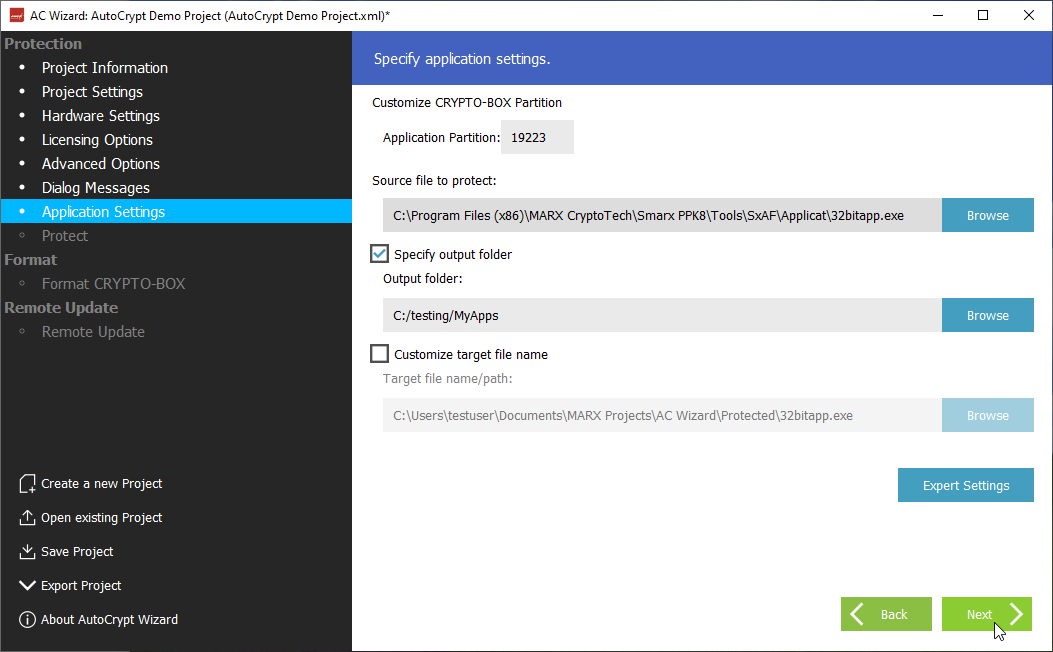Select Licensing Options in sidebar
The height and width of the screenshot is (652, 1053).
coord(97,140)
